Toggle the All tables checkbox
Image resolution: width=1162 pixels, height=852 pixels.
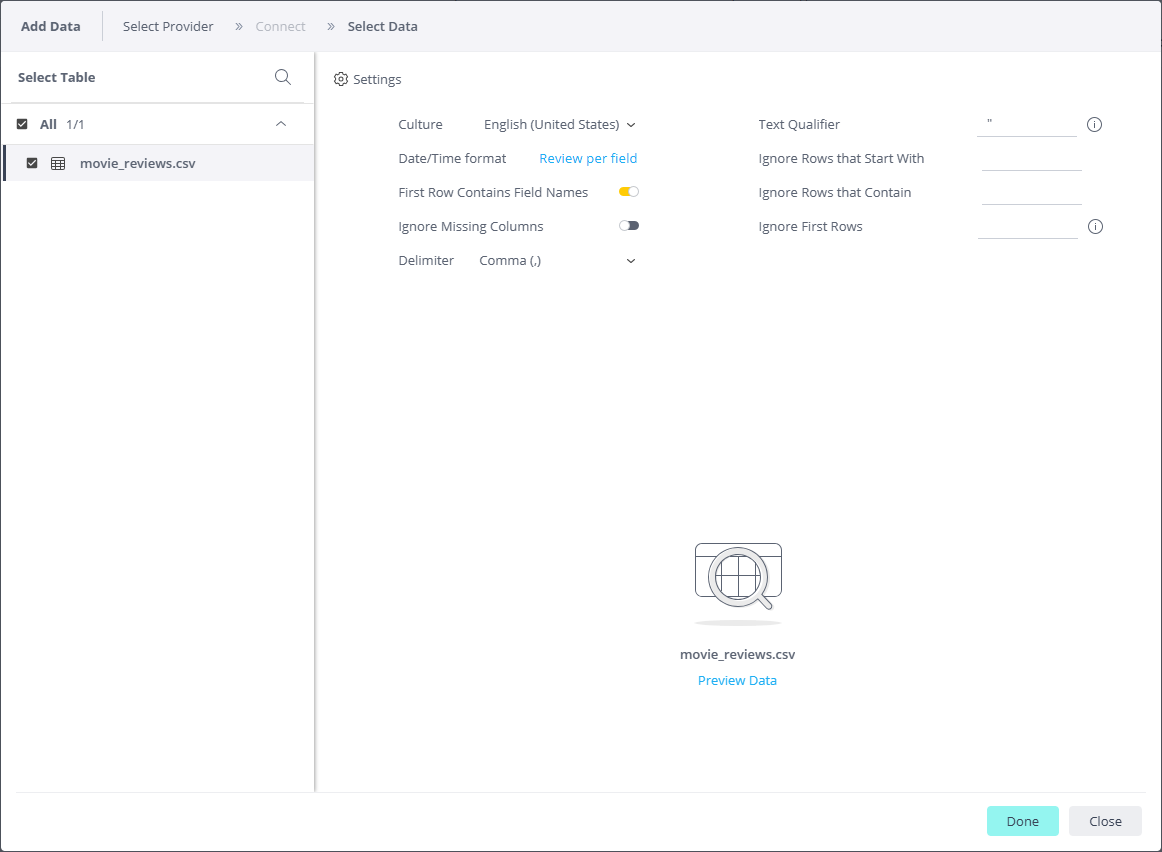click(22, 124)
